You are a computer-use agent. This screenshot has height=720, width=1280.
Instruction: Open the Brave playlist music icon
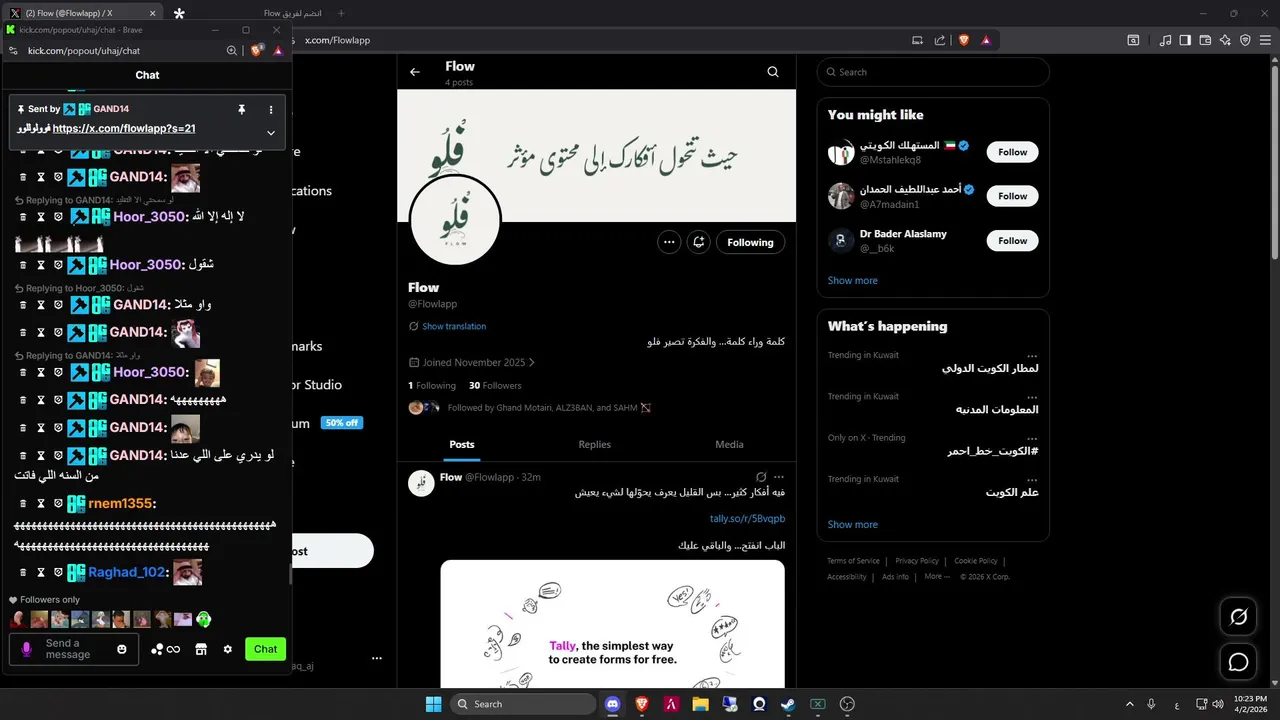[x=1165, y=40]
